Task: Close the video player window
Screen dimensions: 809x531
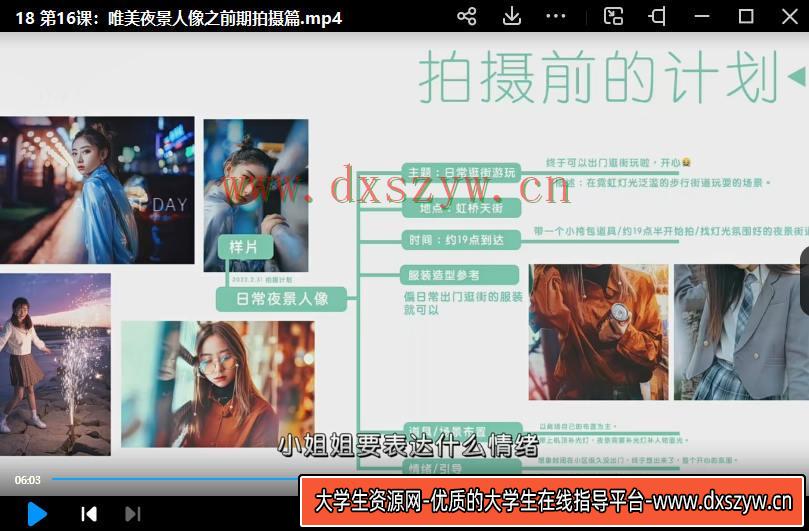Action: [789, 17]
